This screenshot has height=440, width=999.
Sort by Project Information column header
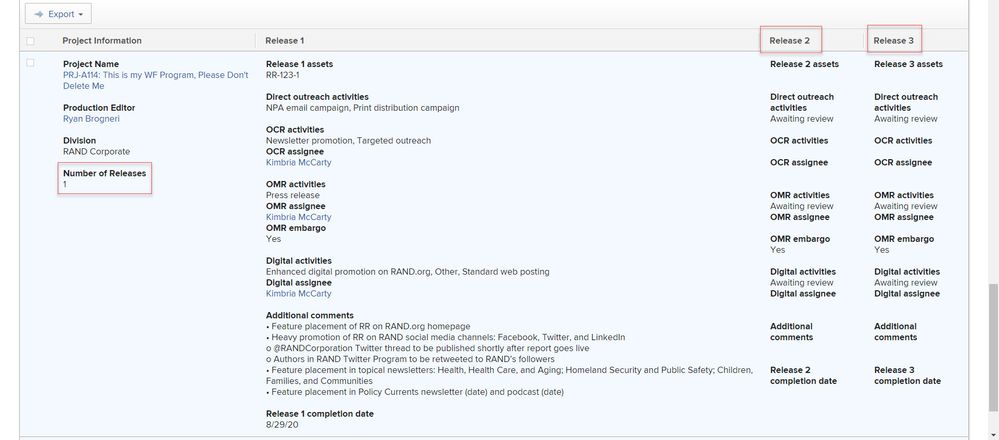[102, 41]
